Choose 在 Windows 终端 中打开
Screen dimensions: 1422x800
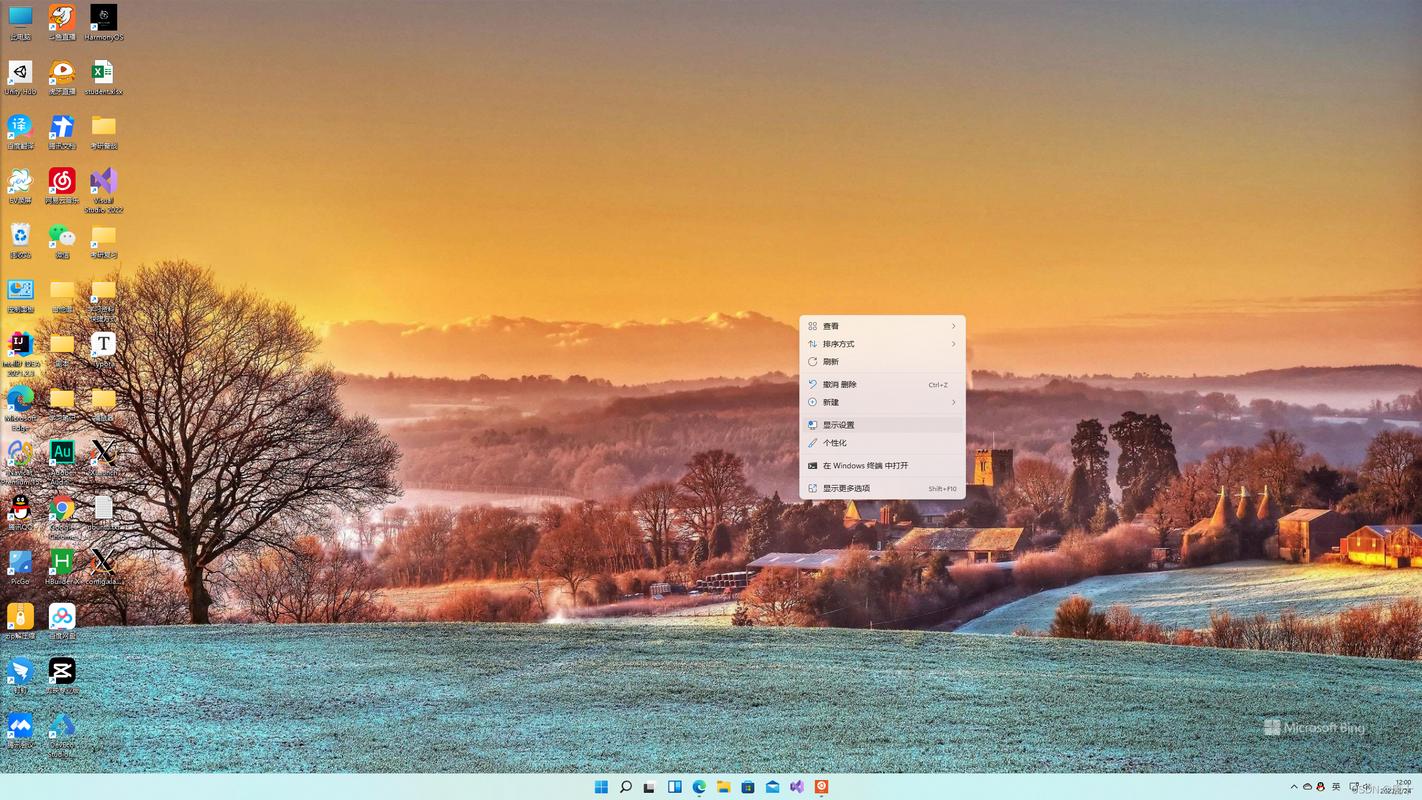click(x=882, y=466)
